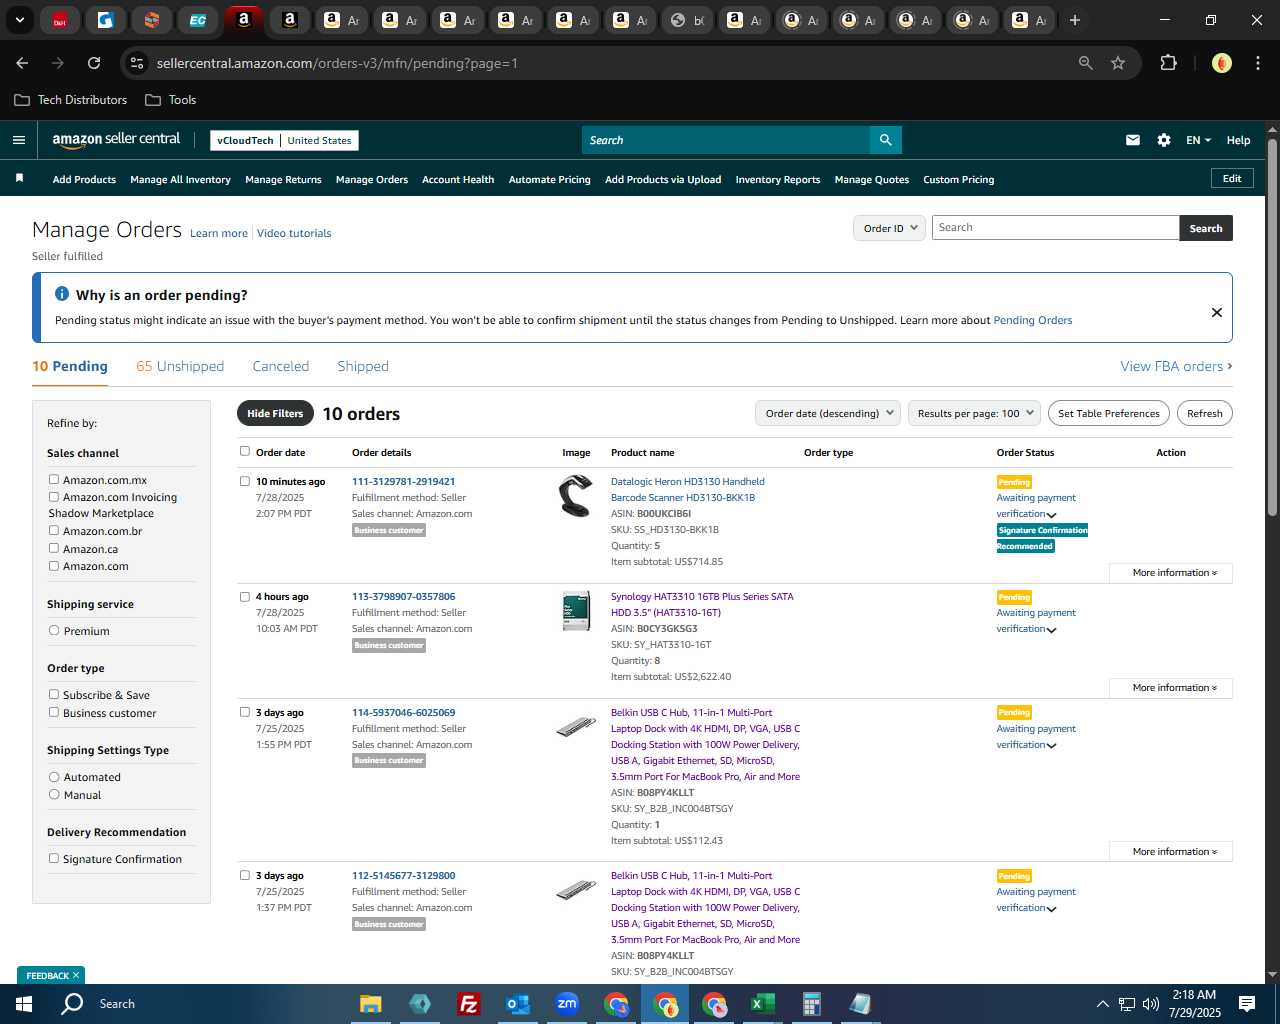Viewport: 1280px width, 1024px height.
Task: Switch to the 65 Unshipped tab
Action: click(180, 366)
